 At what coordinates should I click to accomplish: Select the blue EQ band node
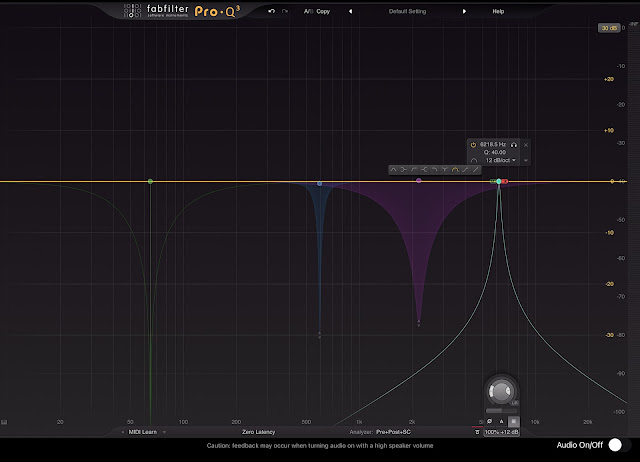coord(320,184)
